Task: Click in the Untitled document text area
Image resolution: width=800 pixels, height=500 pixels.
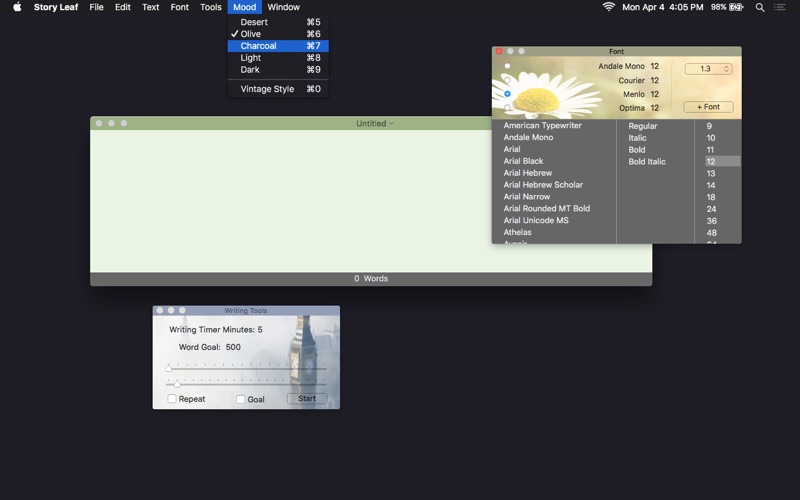Action: click(x=291, y=201)
